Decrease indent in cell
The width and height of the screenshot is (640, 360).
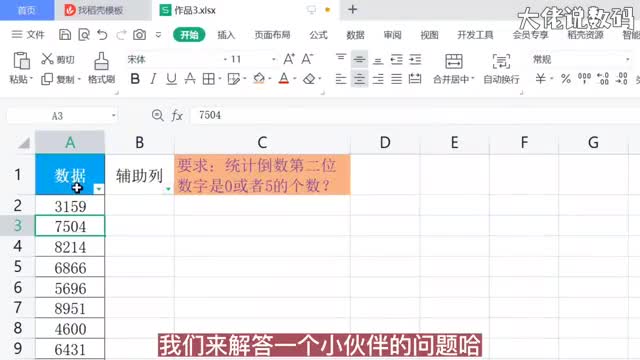[396, 60]
